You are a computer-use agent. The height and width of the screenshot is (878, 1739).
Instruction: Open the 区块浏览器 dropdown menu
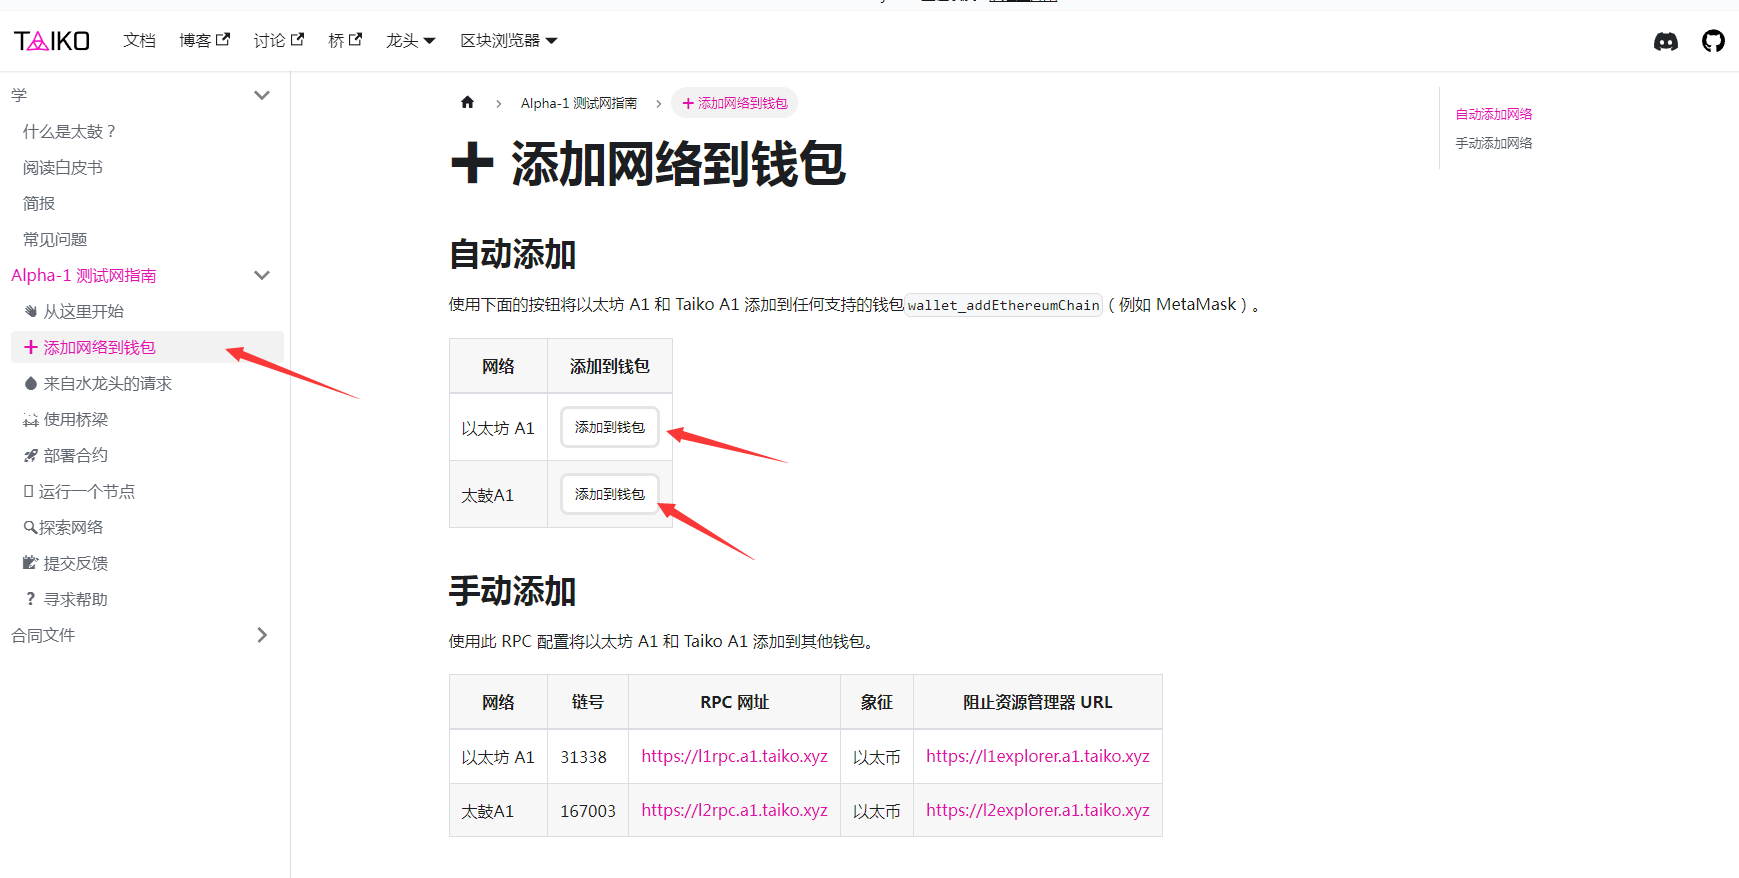[x=508, y=41]
